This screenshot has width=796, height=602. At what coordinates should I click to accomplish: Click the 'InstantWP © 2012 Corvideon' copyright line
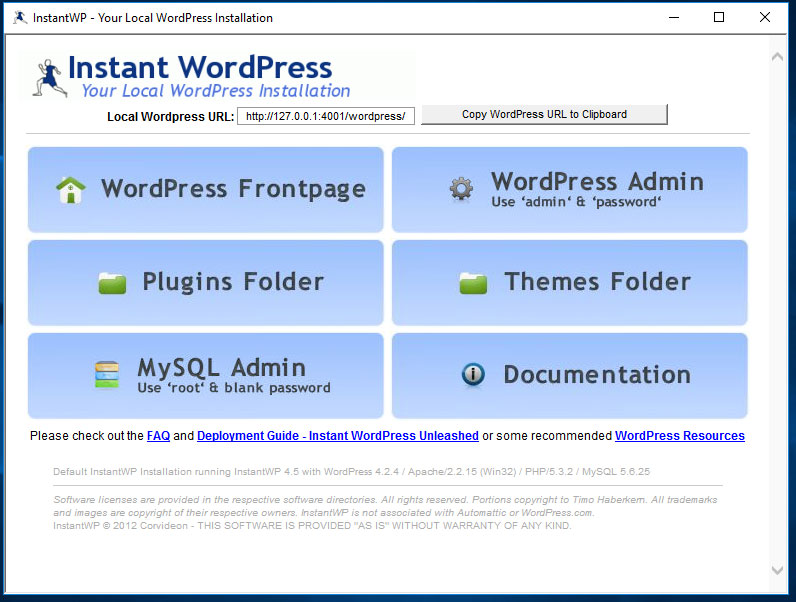click(x=312, y=526)
